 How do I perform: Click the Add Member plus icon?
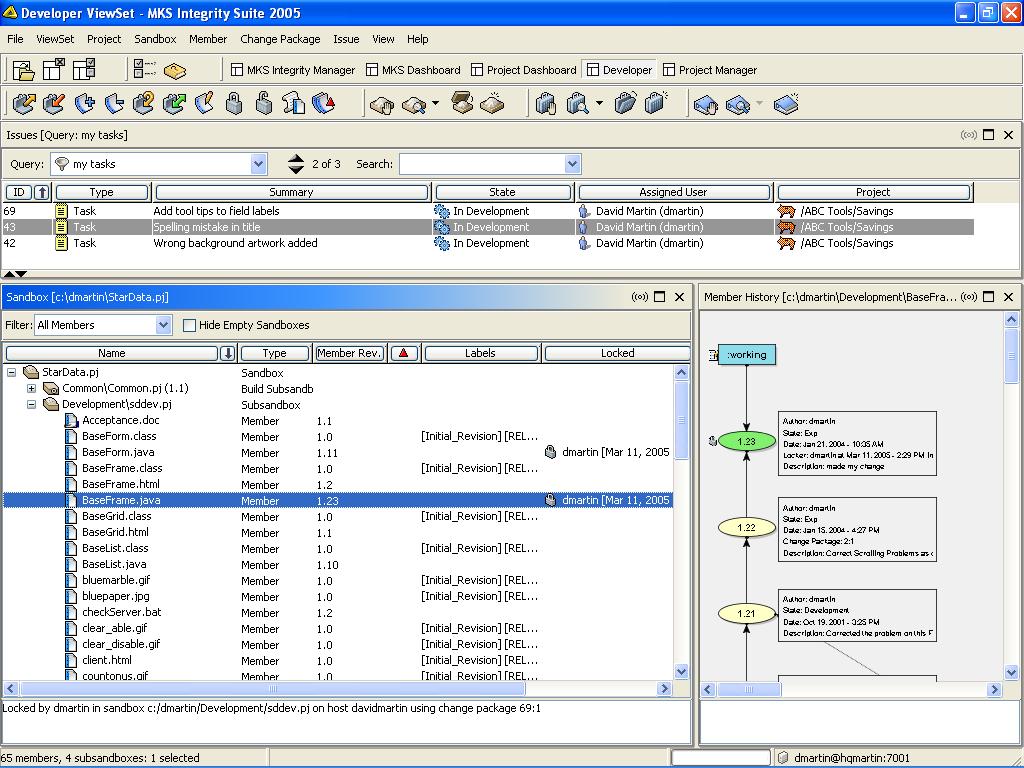pos(84,104)
